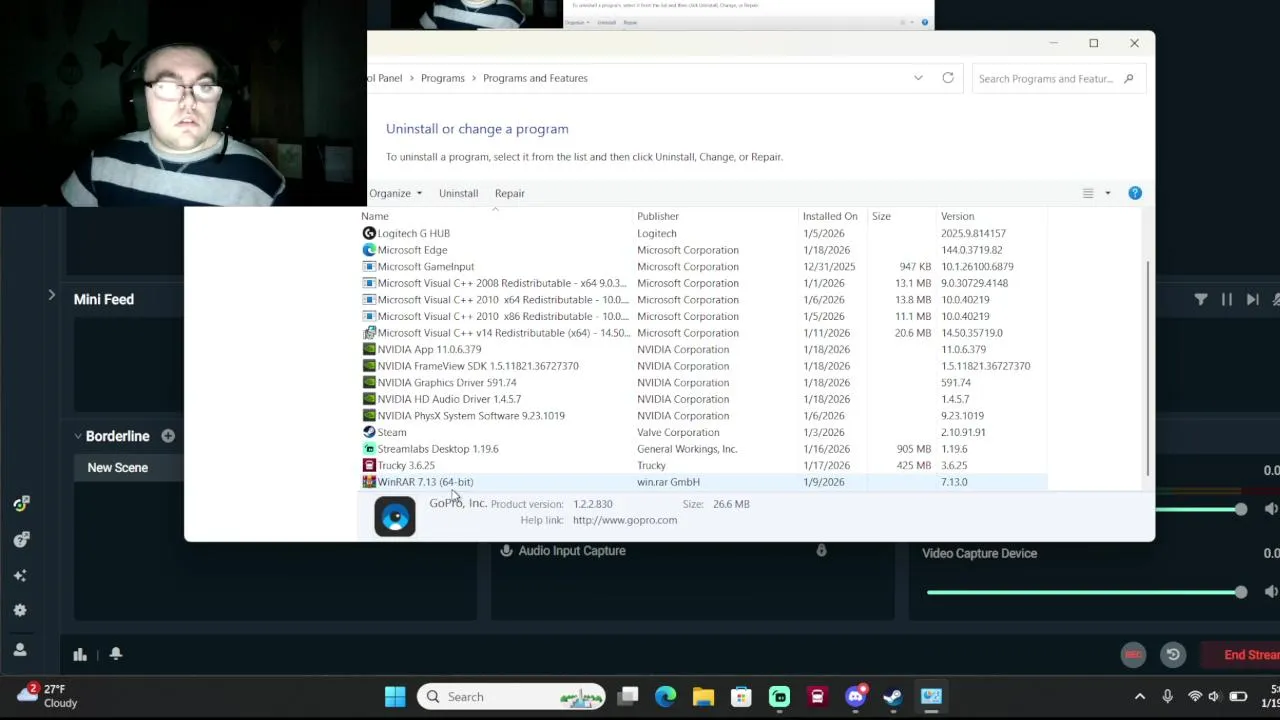Open Discord from the taskbar

pyautogui.click(x=855, y=697)
